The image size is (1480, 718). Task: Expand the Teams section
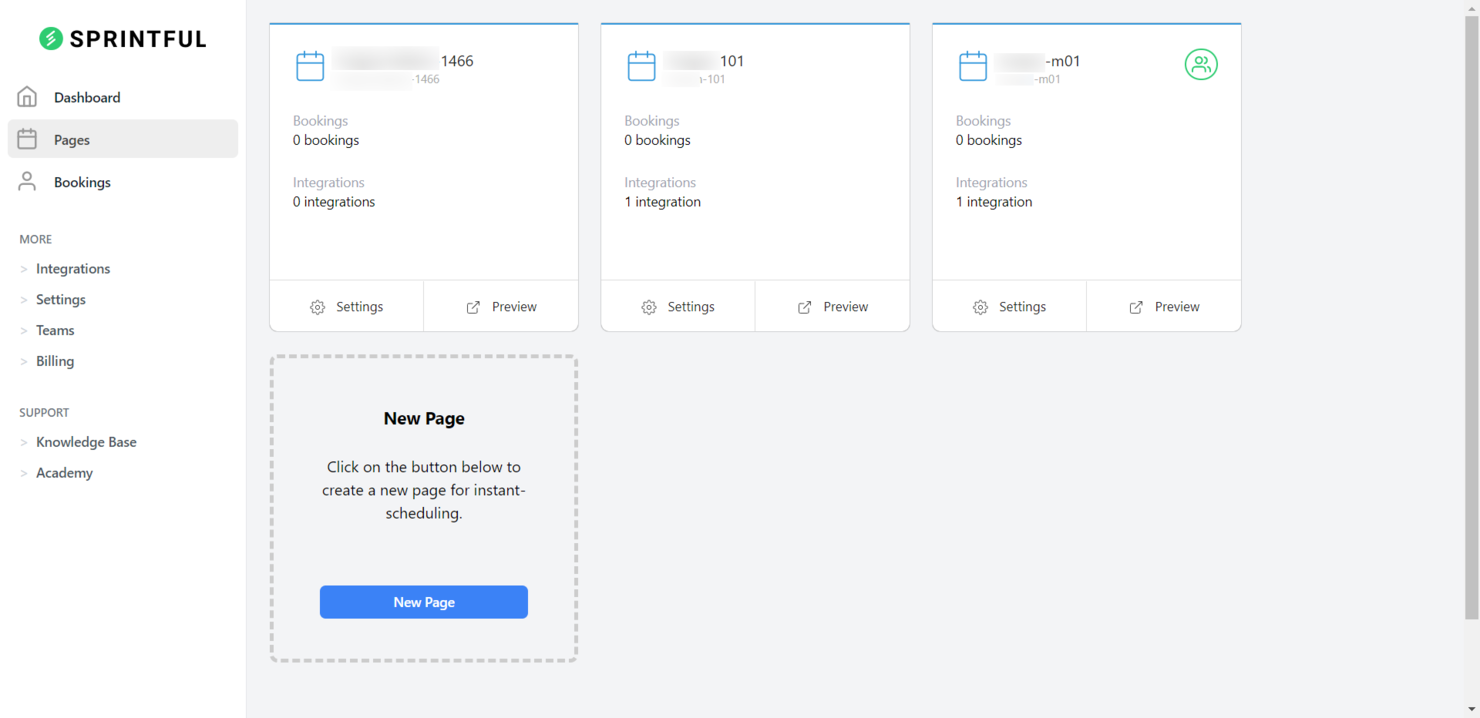[55, 330]
